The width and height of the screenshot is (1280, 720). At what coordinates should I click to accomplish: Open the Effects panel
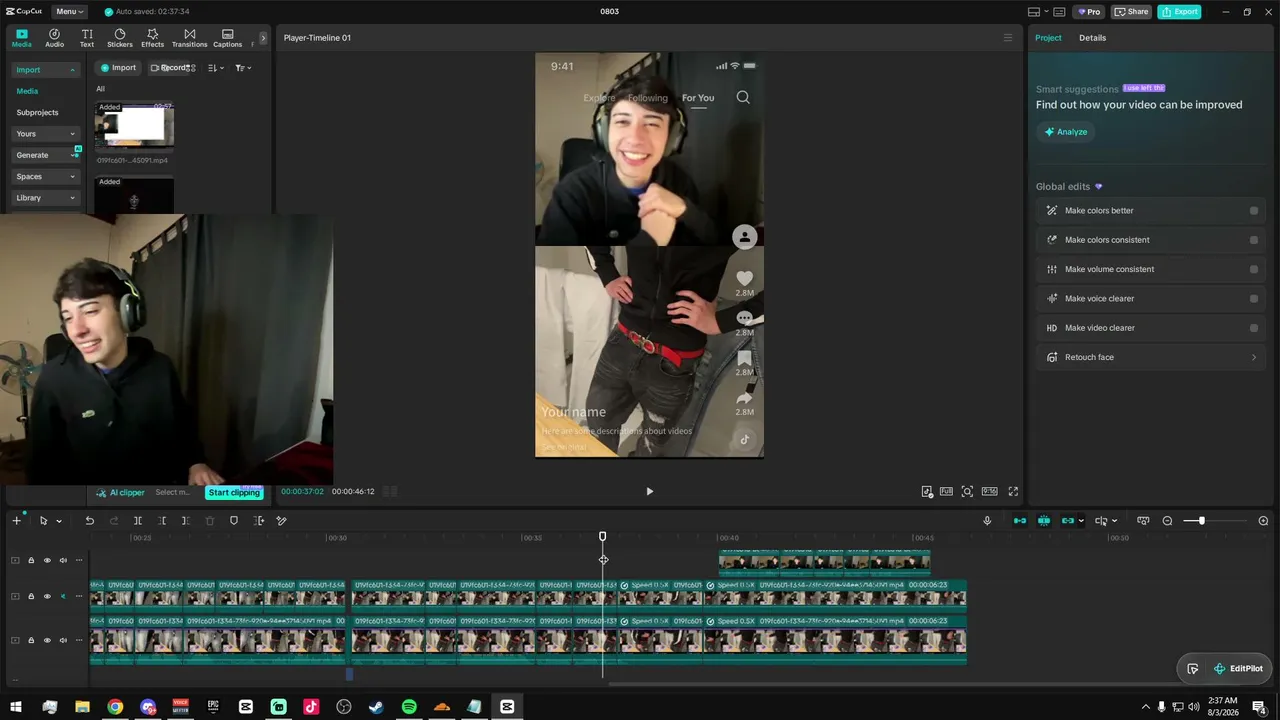pyautogui.click(x=152, y=38)
